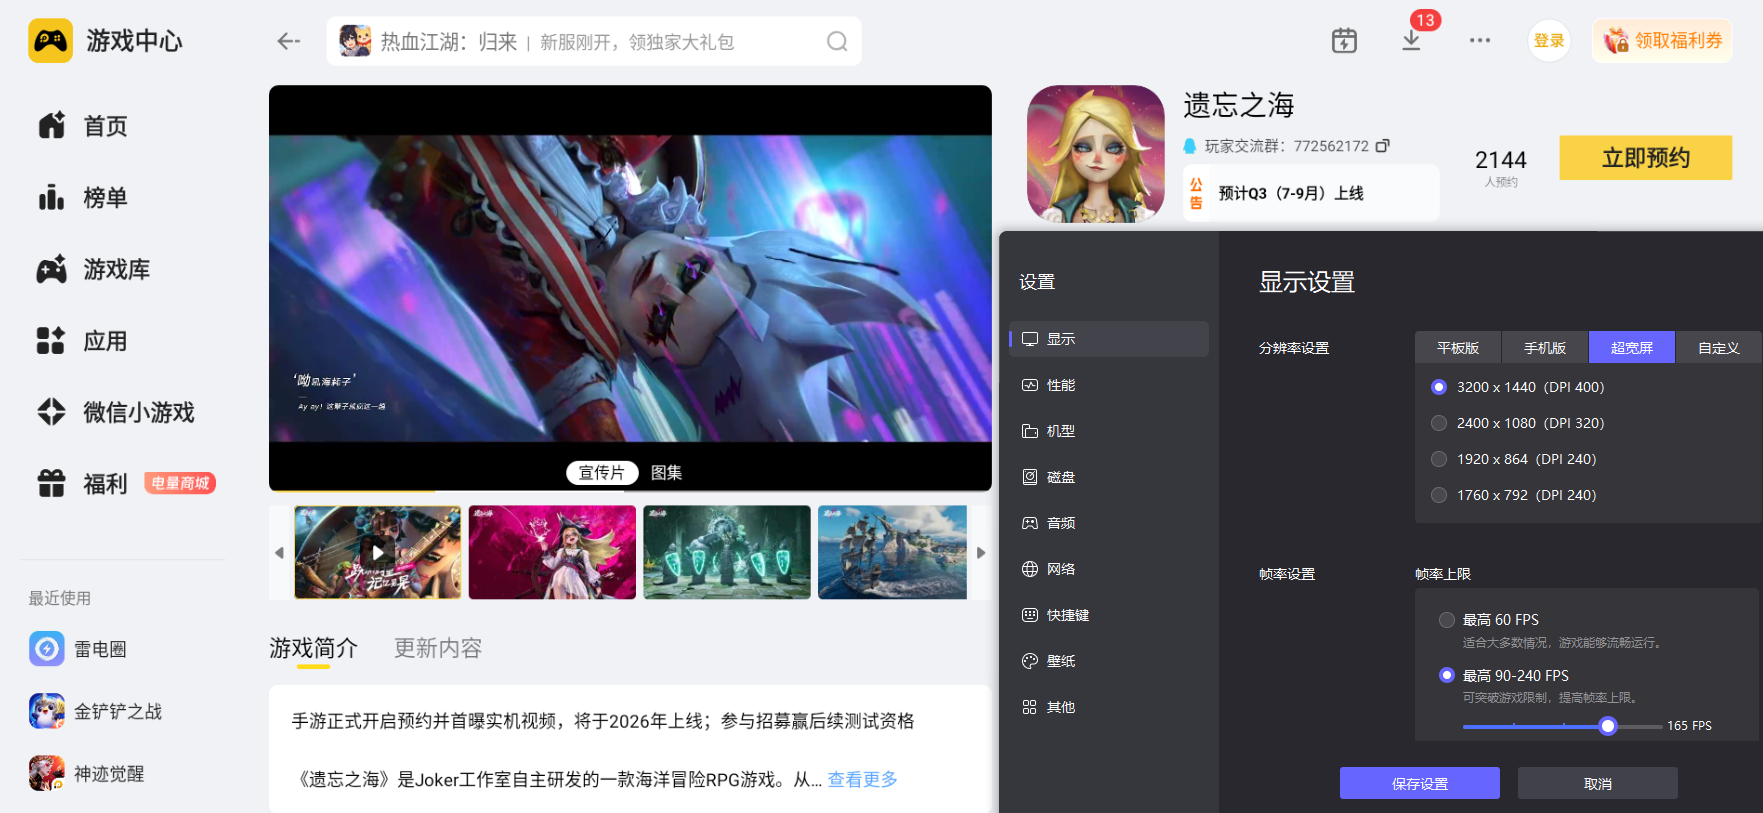
Task: Open 雷电圈 app icon in recent list
Action: click(47, 649)
